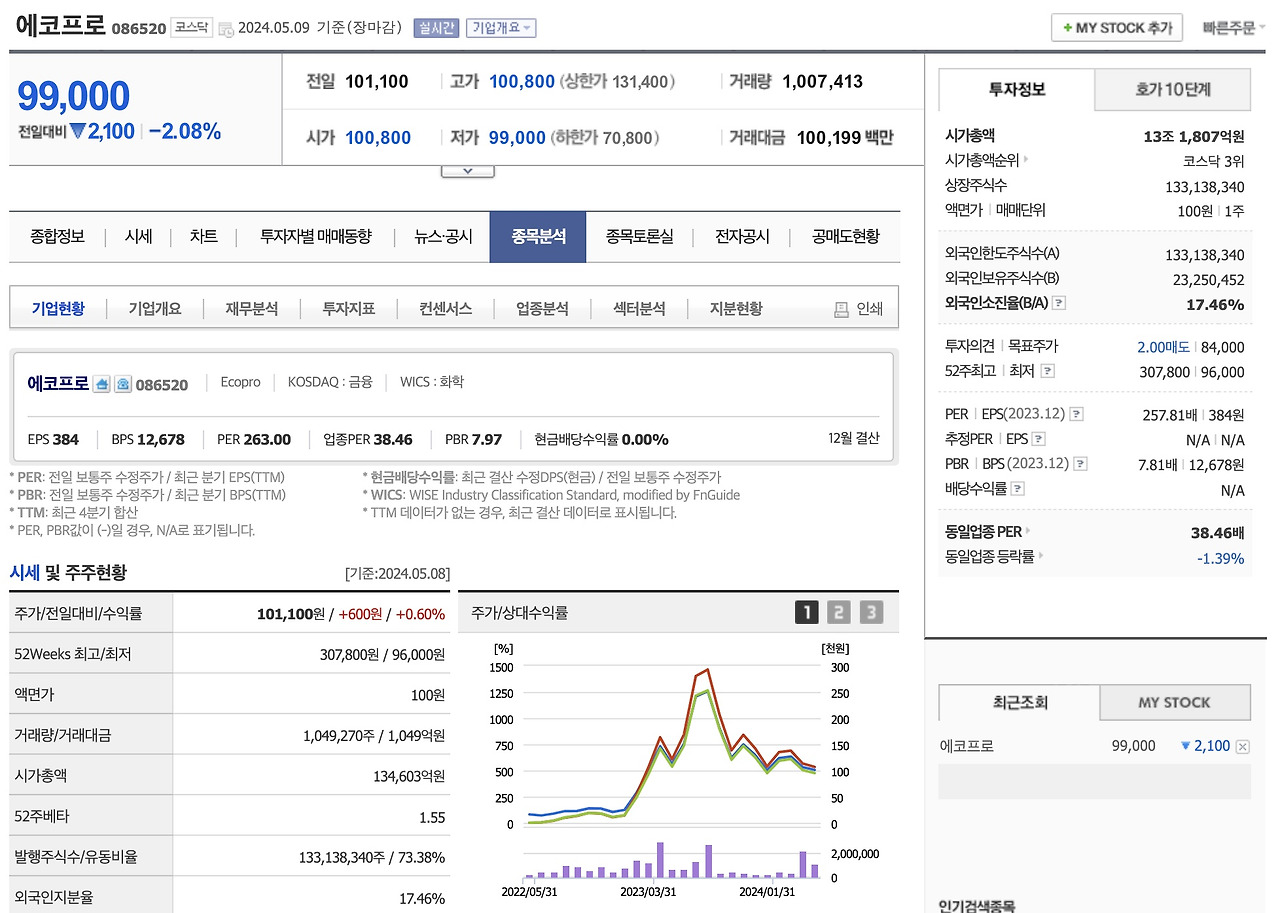Image resolution: width=1280 pixels, height=913 pixels.
Task: Select the 업종분석 sub-tab
Action: click(x=542, y=309)
